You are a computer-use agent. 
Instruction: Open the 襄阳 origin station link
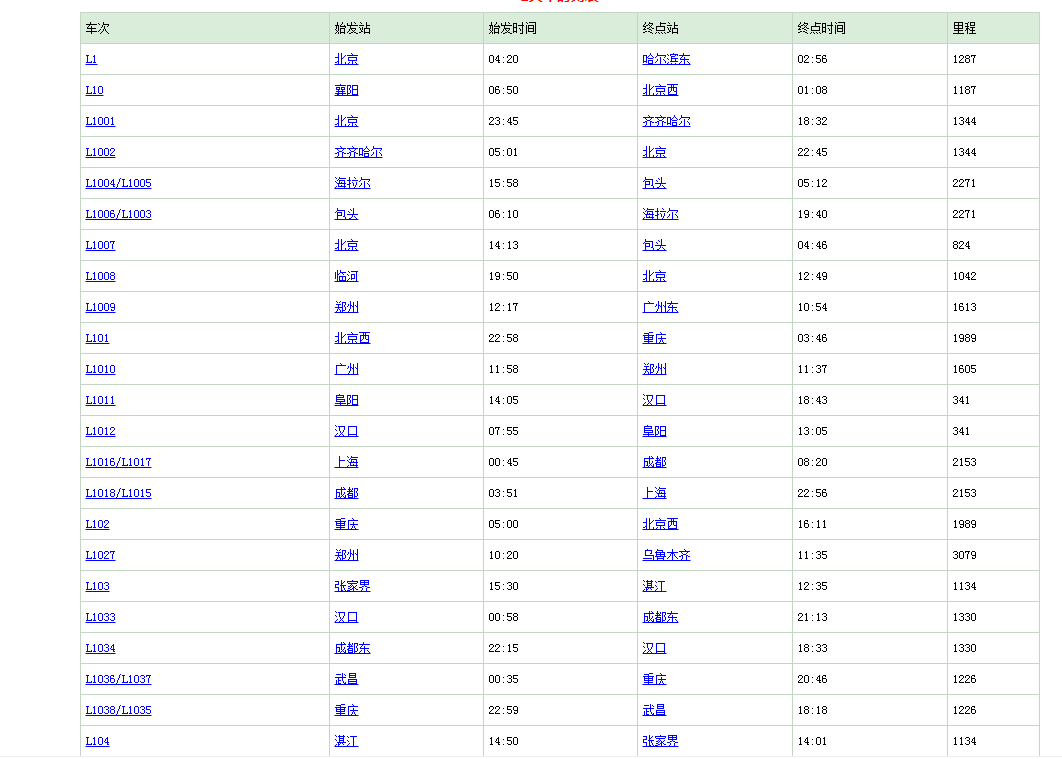[x=346, y=90]
